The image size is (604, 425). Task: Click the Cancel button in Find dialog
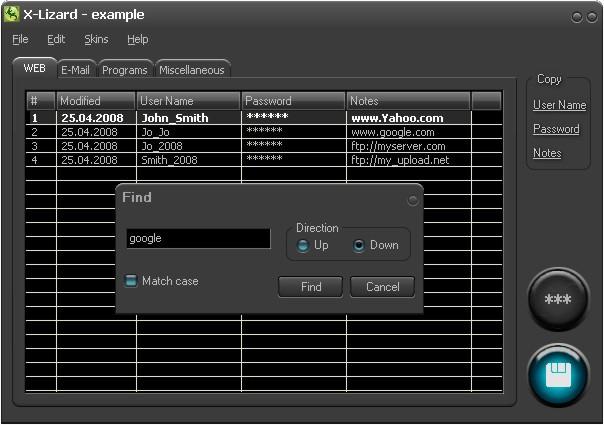click(x=383, y=287)
